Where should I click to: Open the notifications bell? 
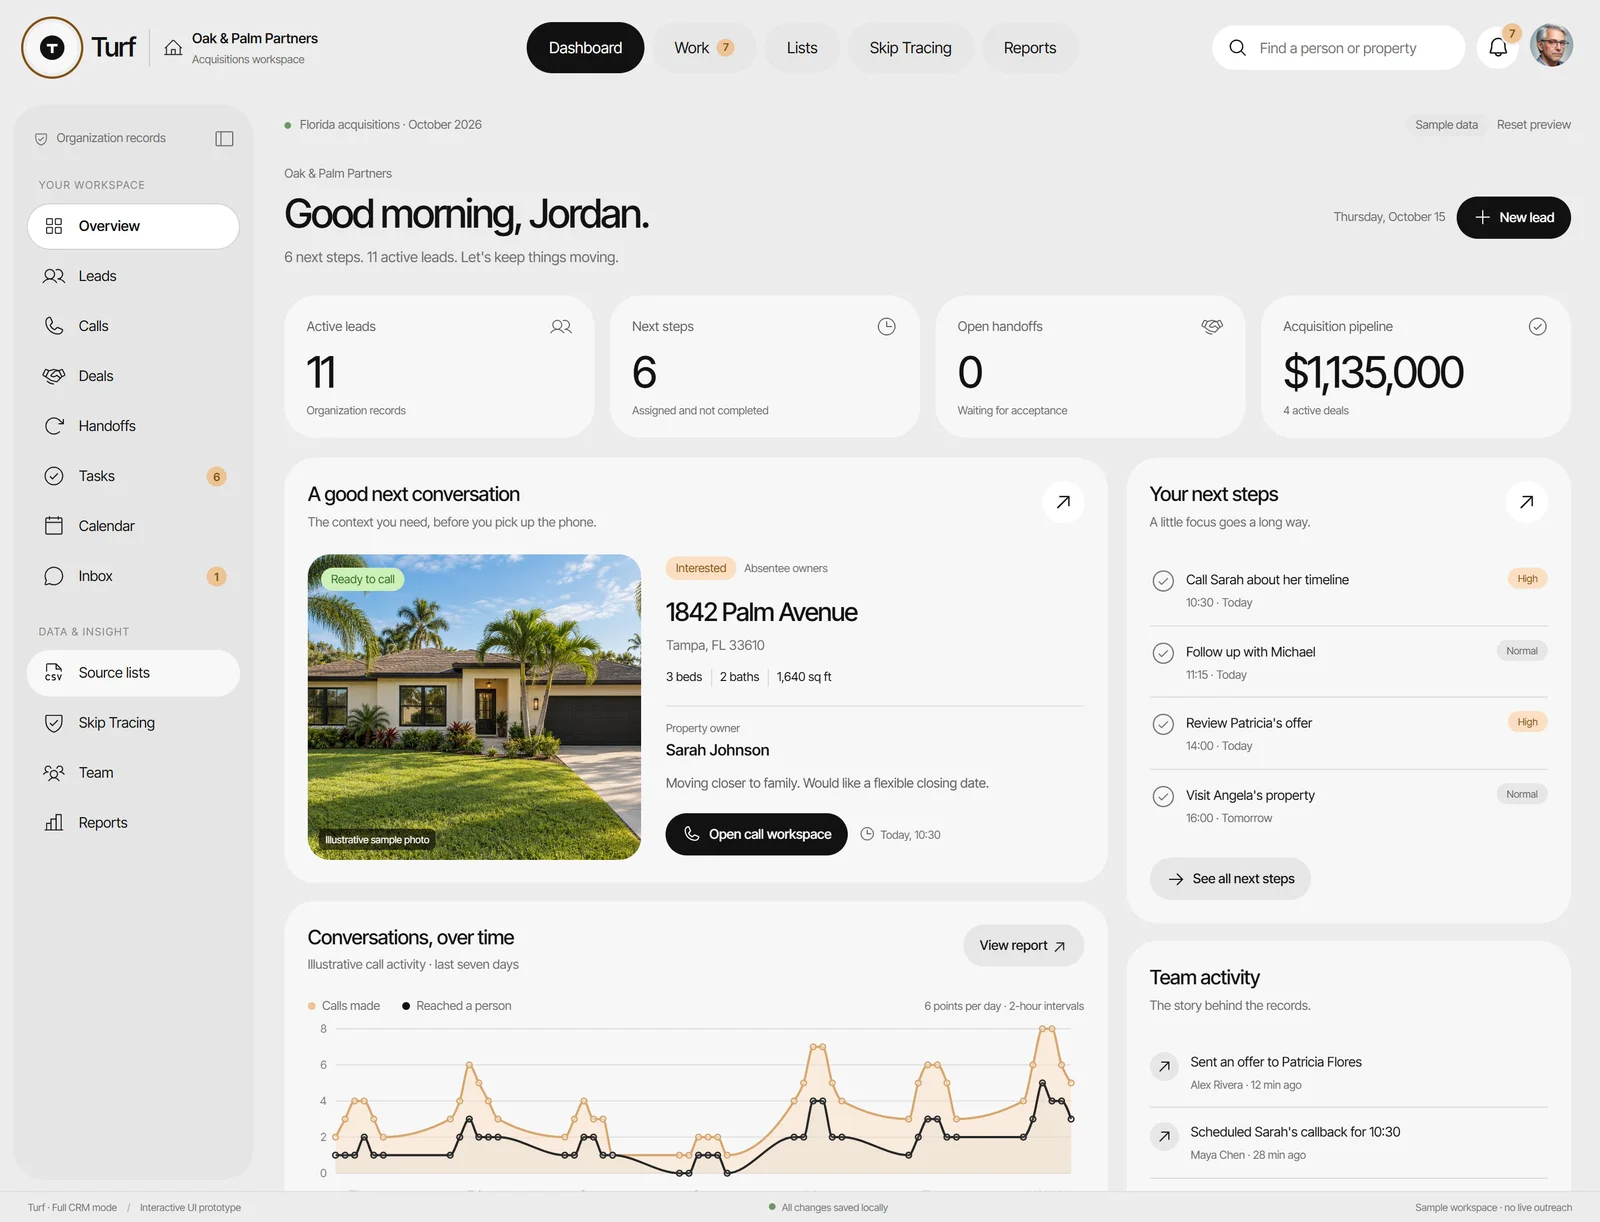pyautogui.click(x=1497, y=47)
